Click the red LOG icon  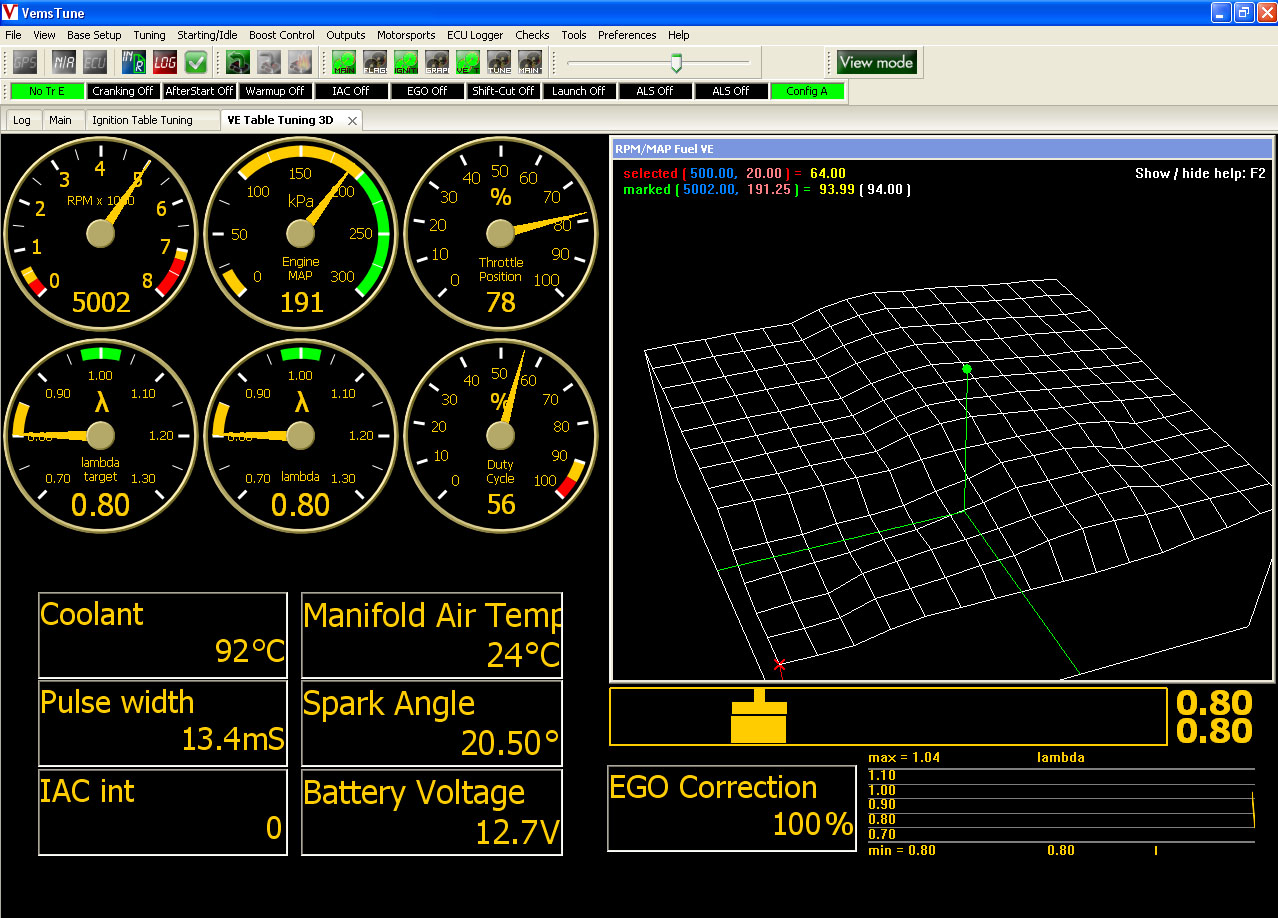click(165, 62)
